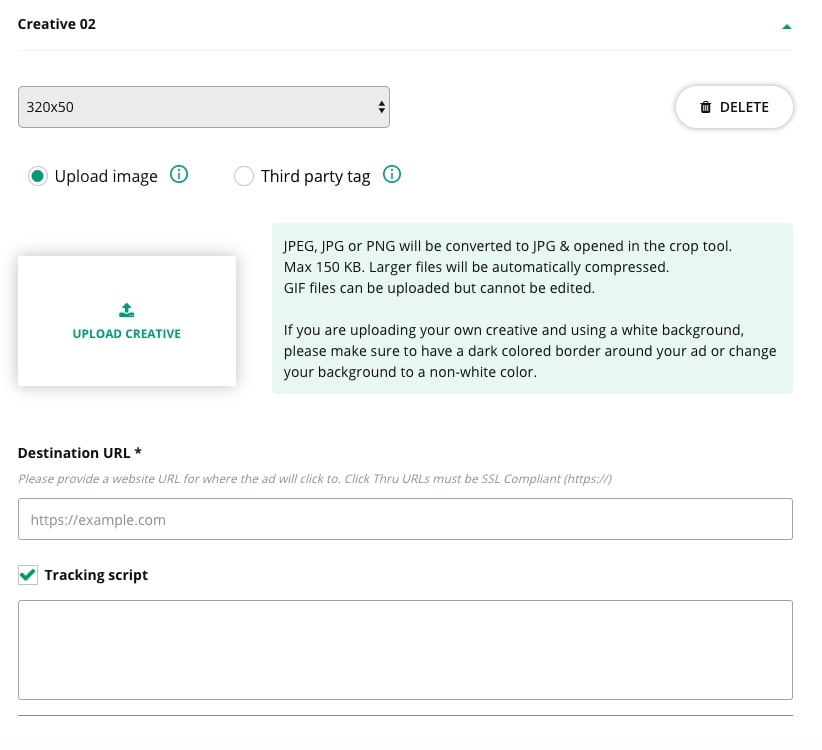The image size is (822, 750).
Task: Focus the Destination URL input field
Action: pyautogui.click(x=405, y=520)
